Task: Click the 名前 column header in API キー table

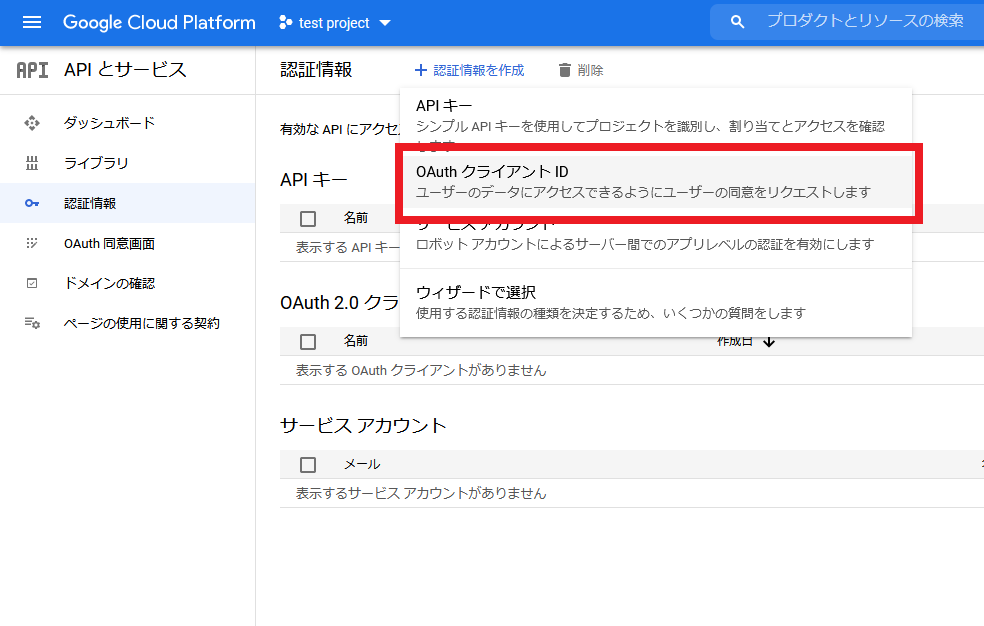Action: (356, 218)
